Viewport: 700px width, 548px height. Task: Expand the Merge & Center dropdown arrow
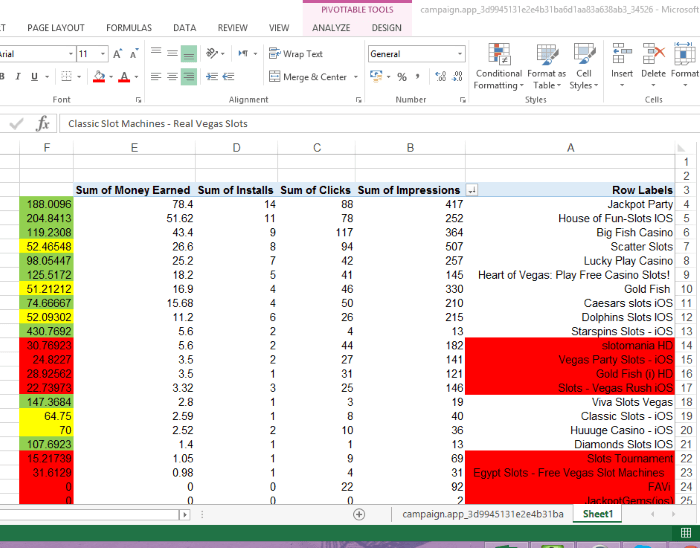point(356,77)
